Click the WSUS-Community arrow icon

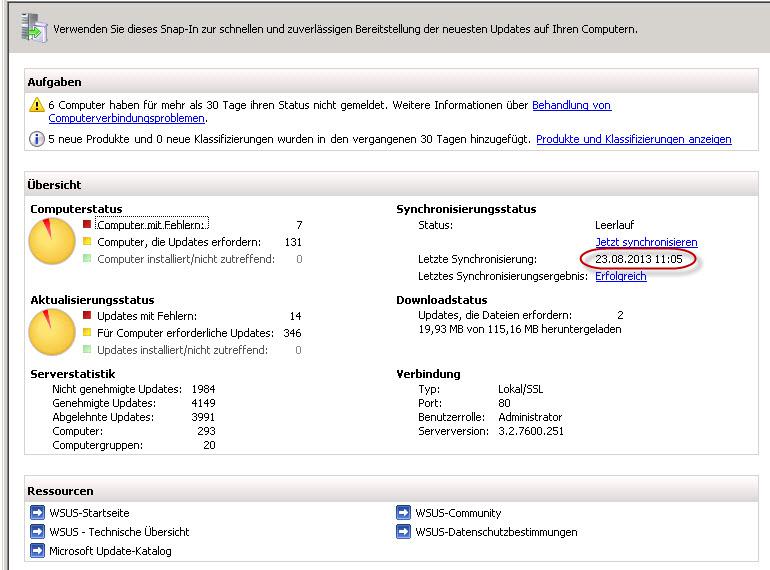pyautogui.click(x=403, y=513)
